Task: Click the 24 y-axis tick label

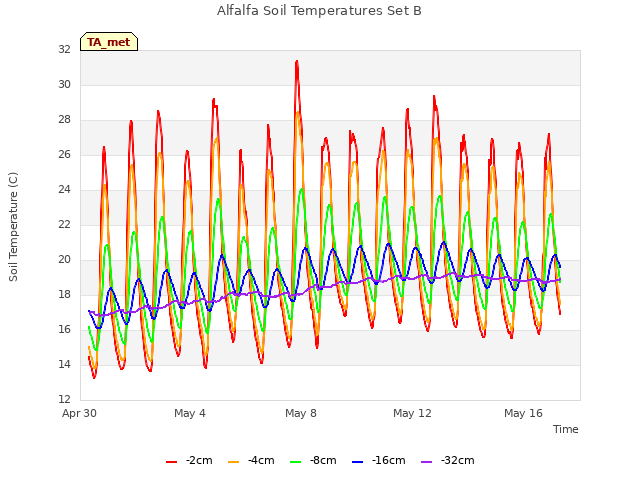Action: pos(64,190)
